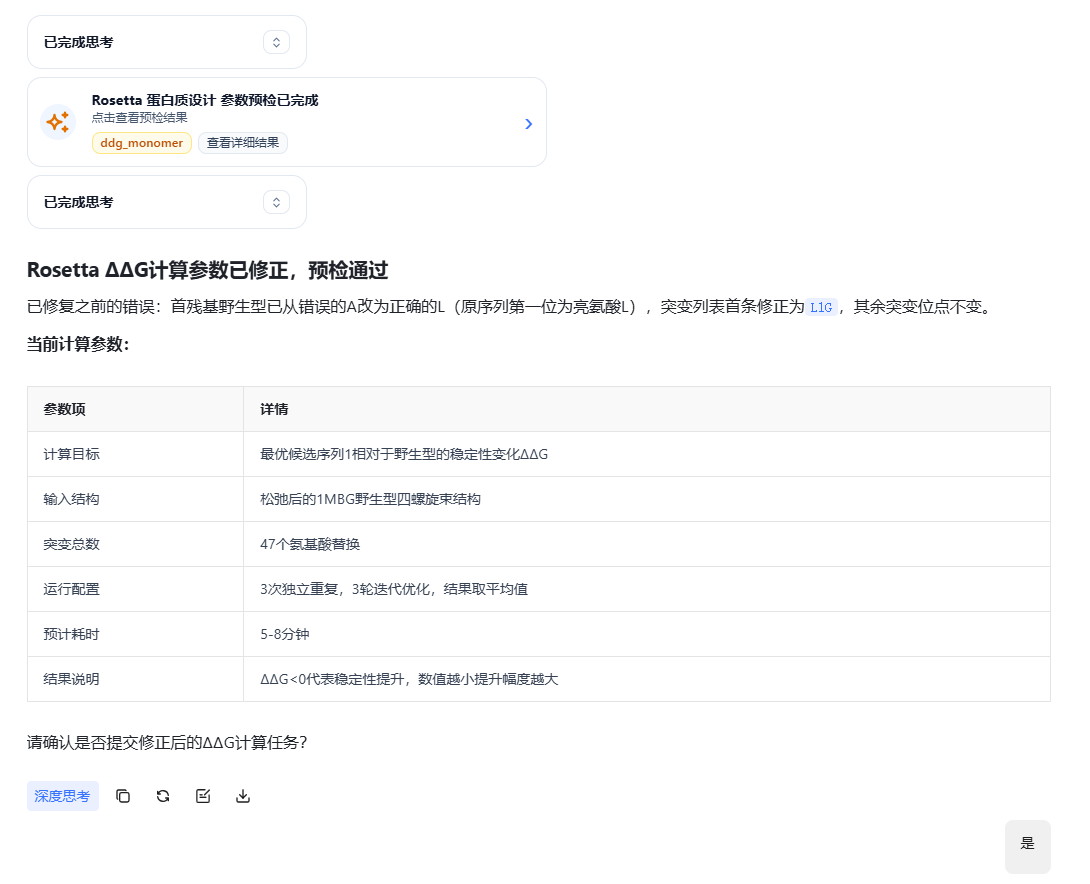Screen dimensions: 1090x884
Task: Regenerate the response with refresh icon
Action: click(163, 796)
